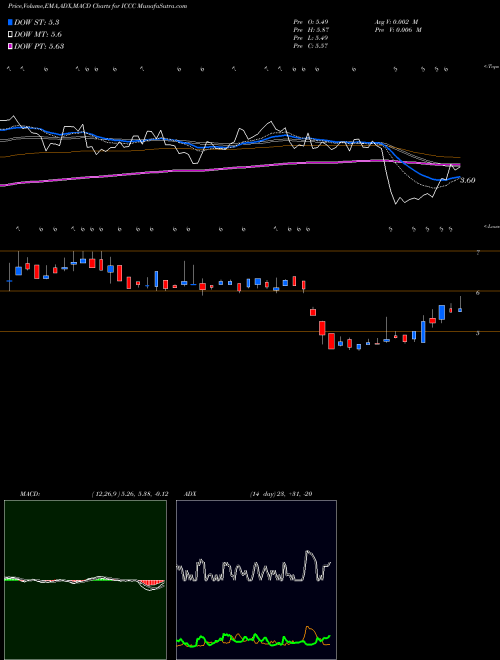This screenshot has height=660, width=500.
Task: Click the 5 price axis label
Action: 478,333
